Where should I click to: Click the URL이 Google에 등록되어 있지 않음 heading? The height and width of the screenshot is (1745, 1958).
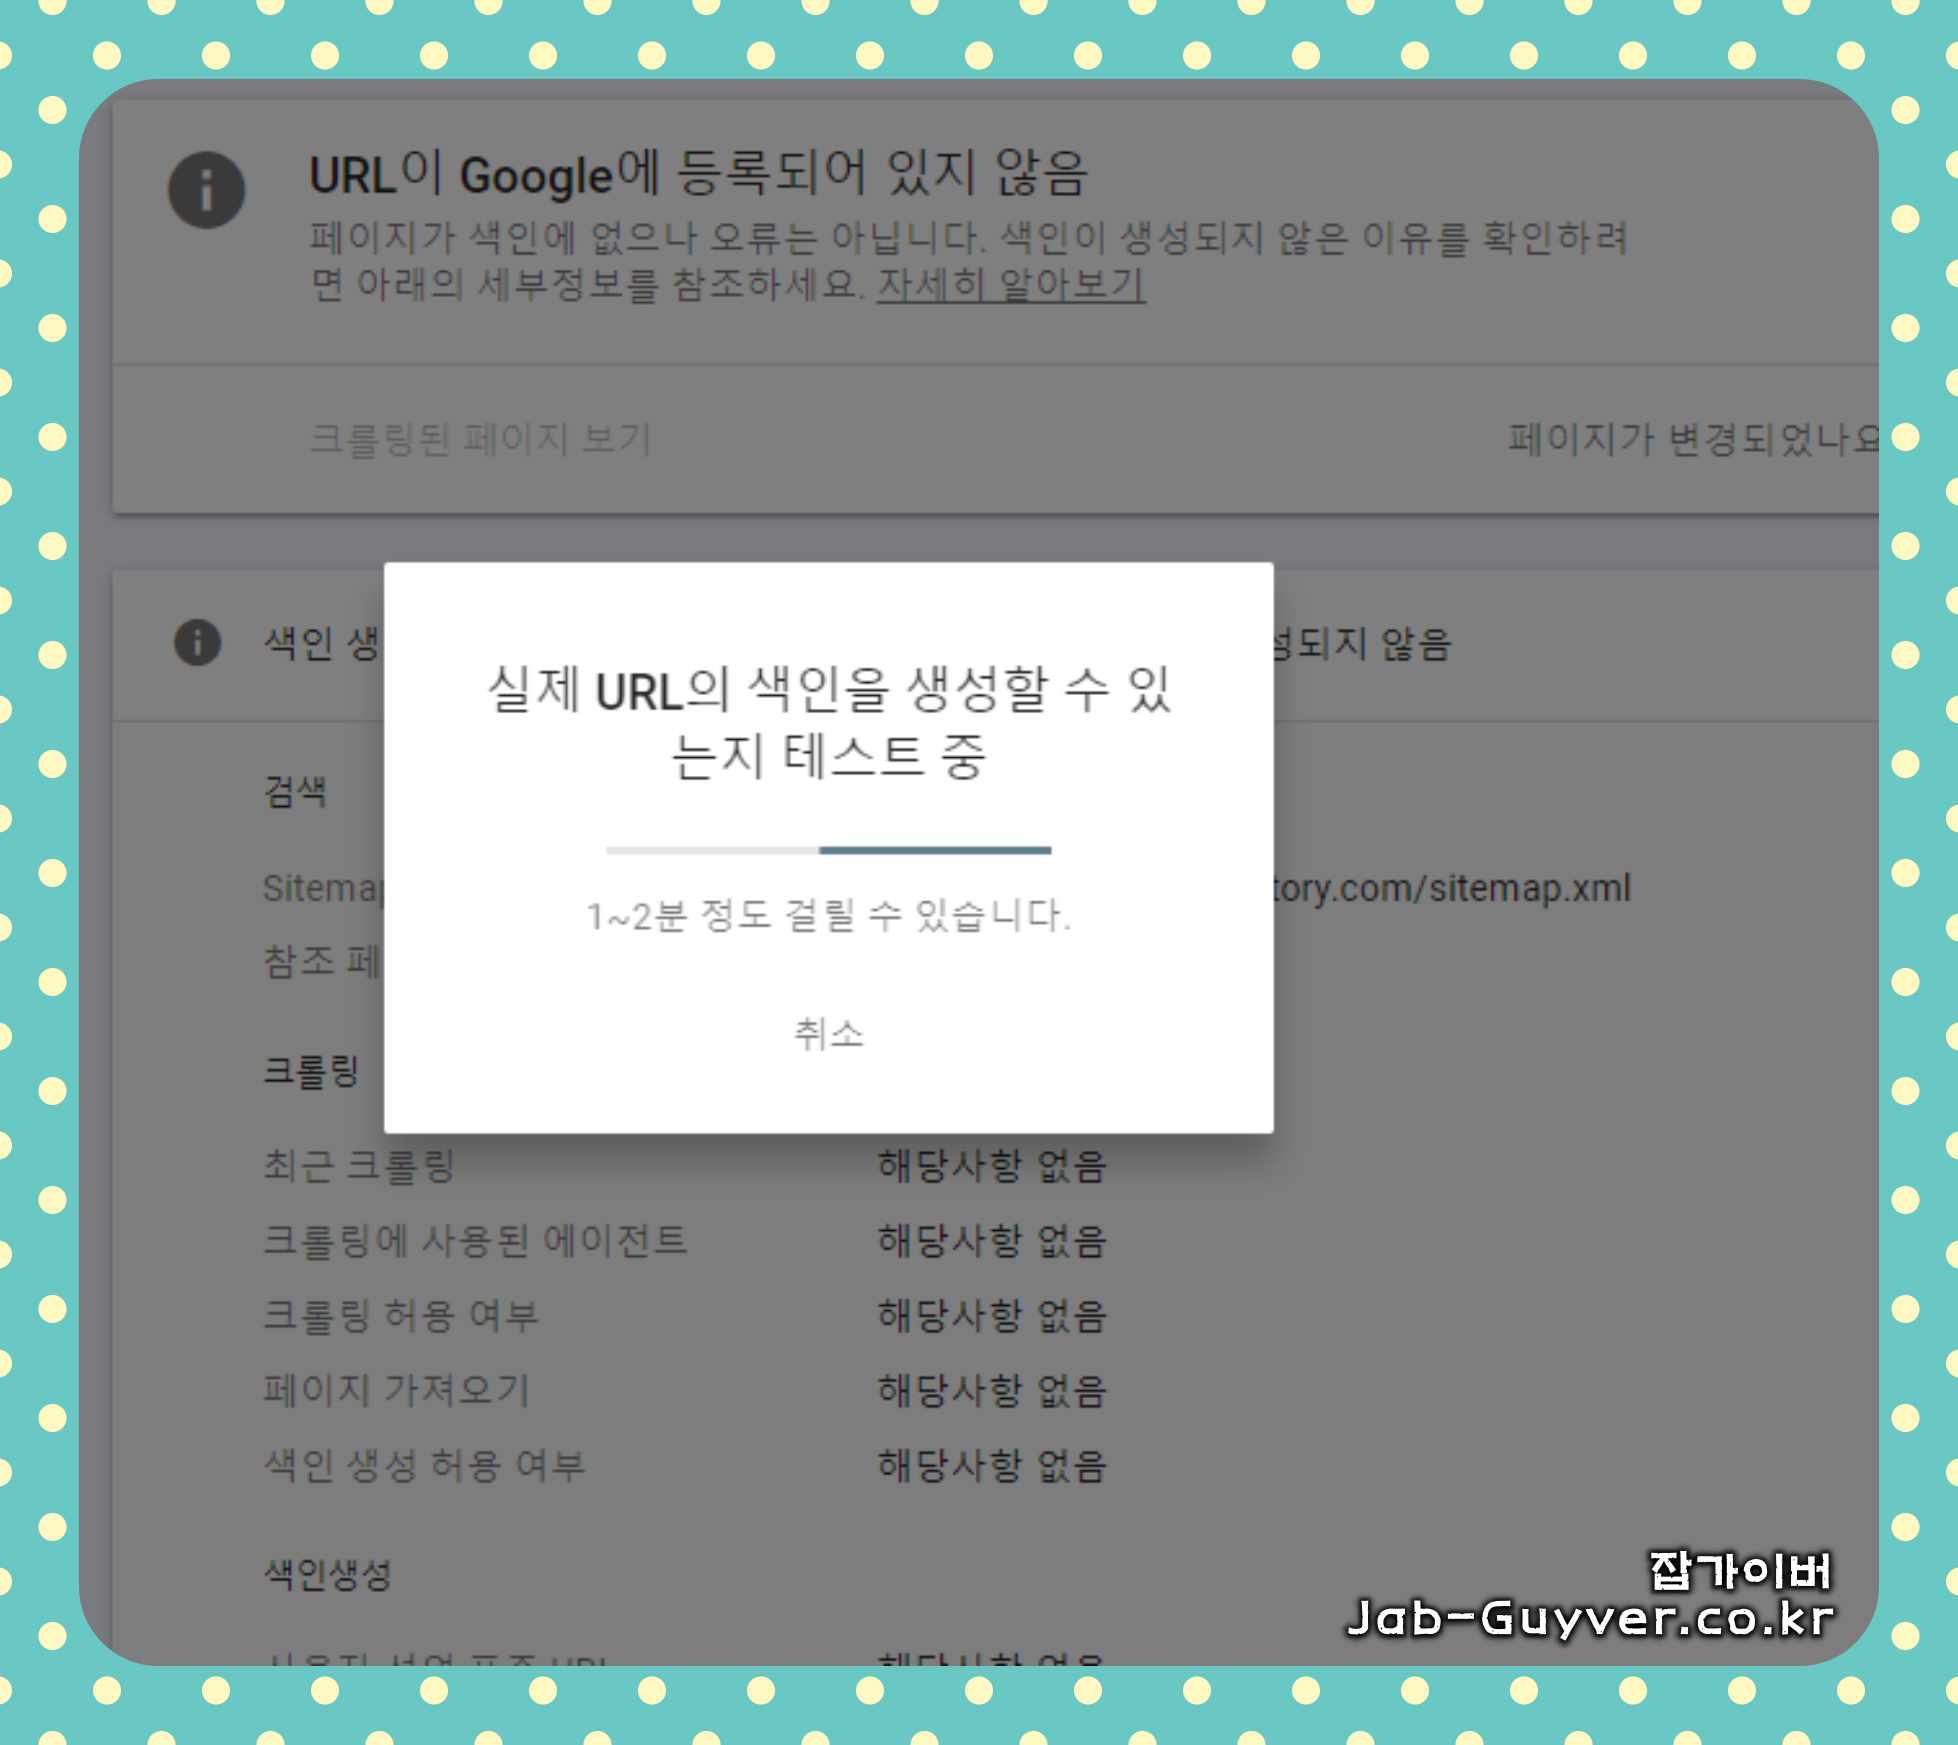click(x=697, y=174)
